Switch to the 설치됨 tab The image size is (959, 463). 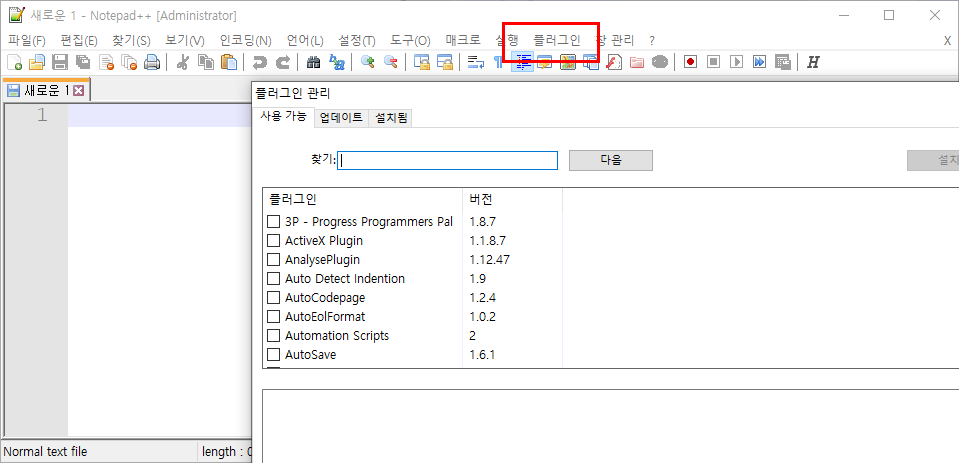390,118
